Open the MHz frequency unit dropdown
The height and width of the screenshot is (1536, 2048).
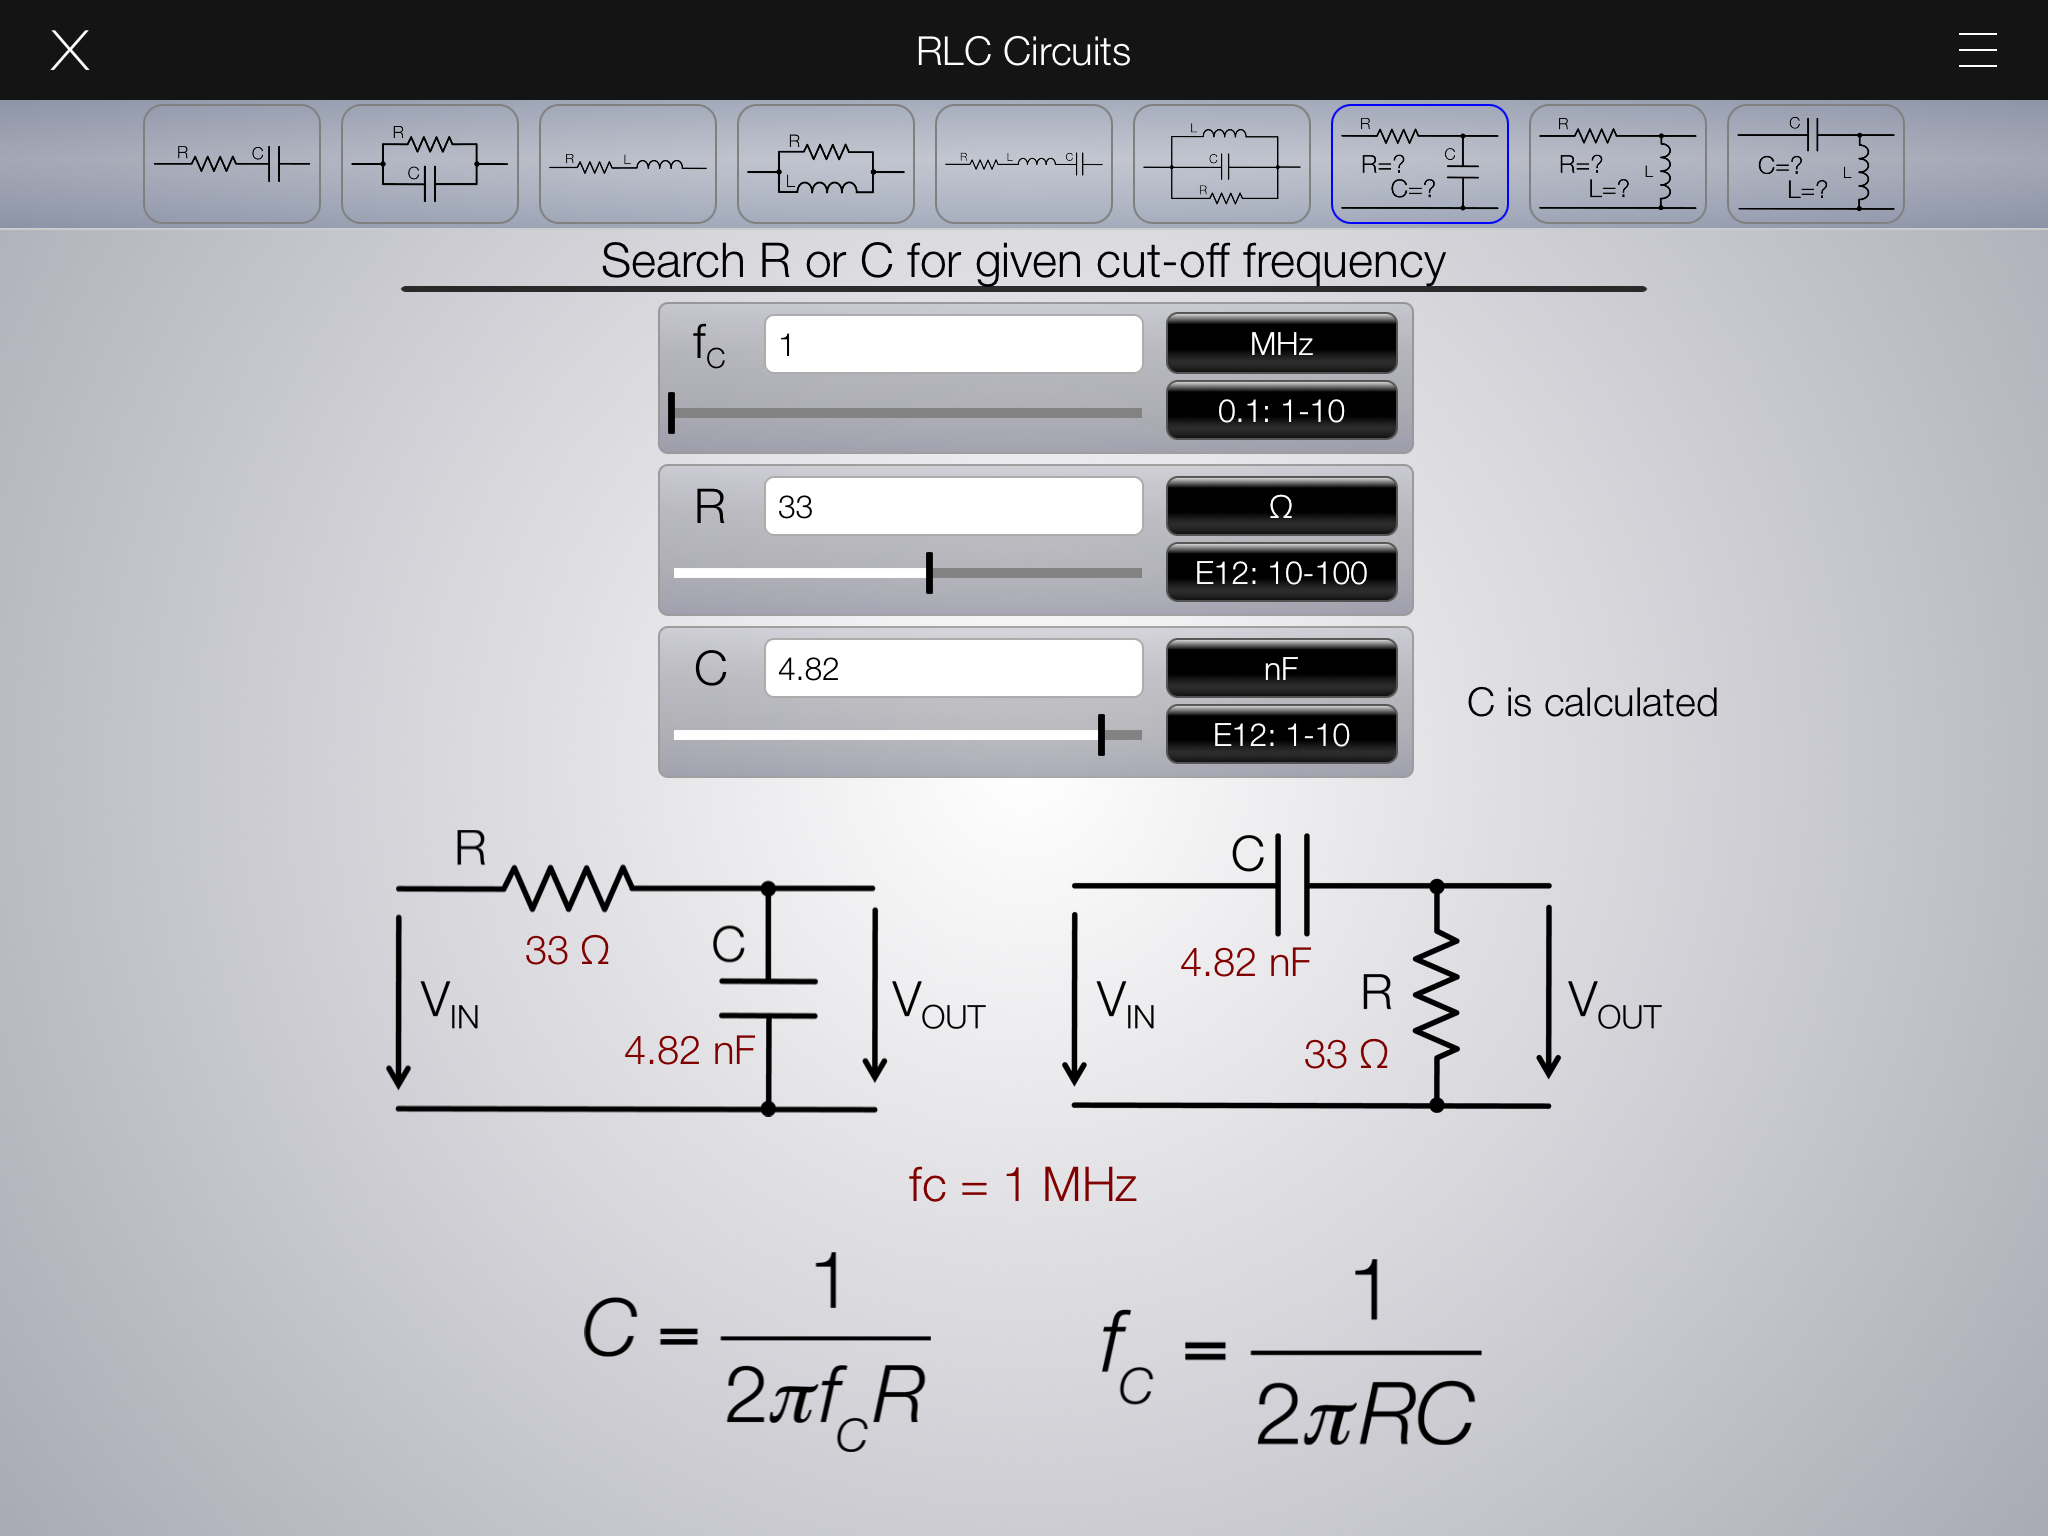click(1281, 344)
